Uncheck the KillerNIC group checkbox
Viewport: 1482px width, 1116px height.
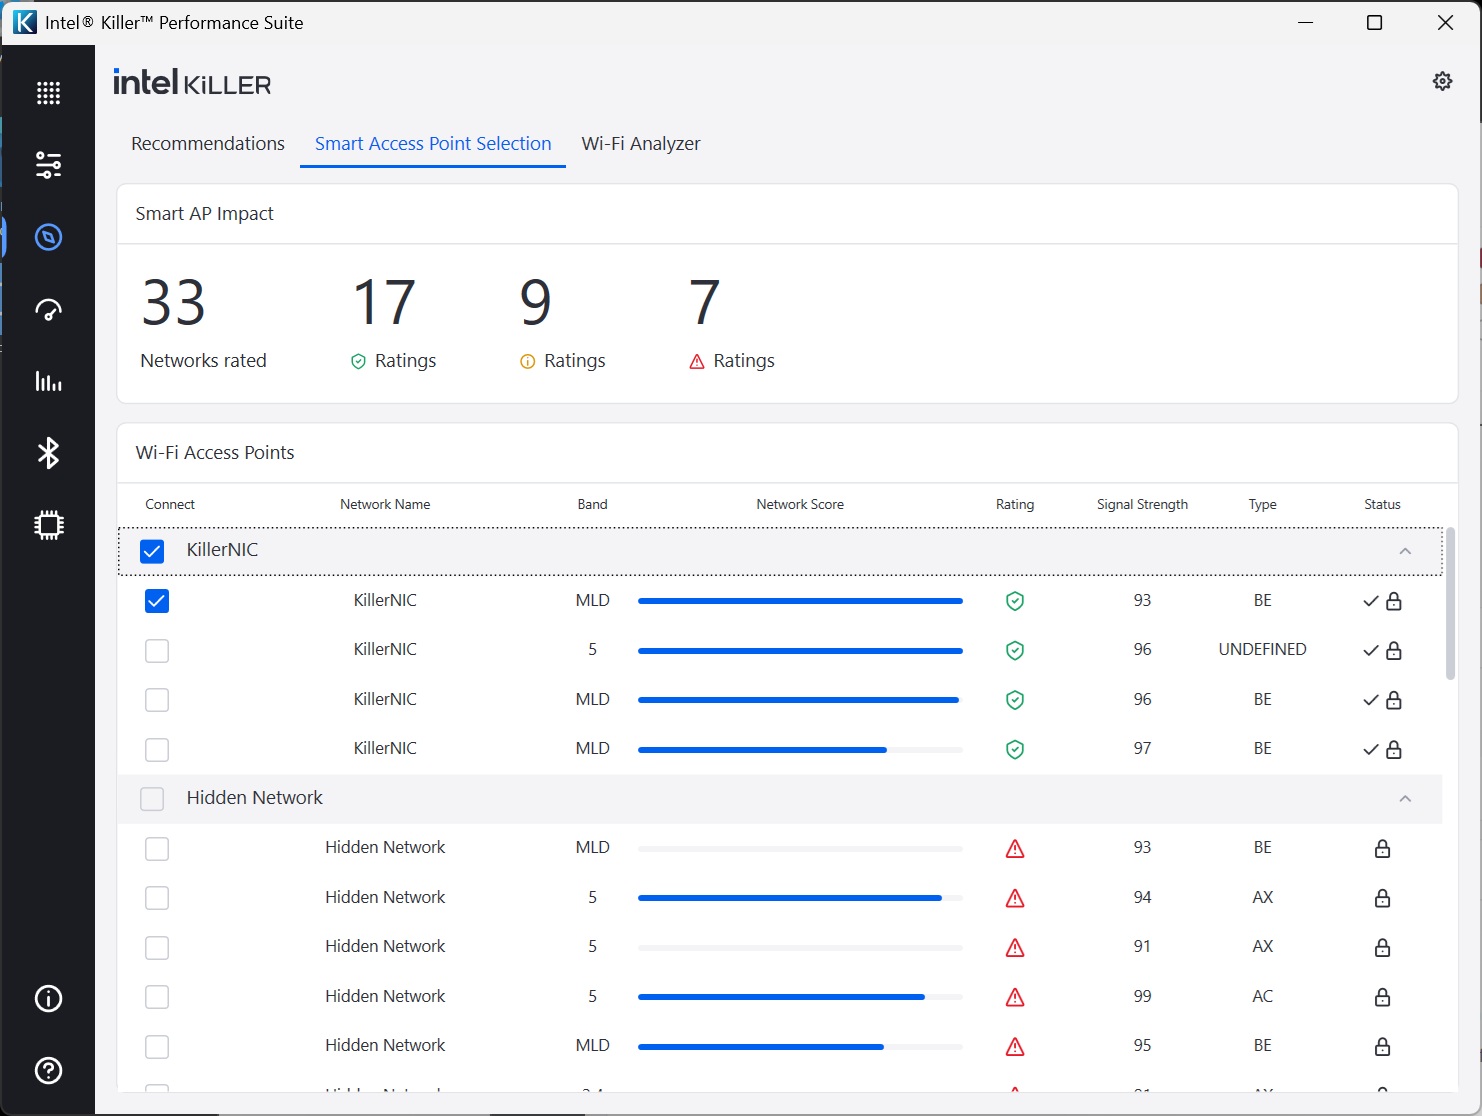pos(152,551)
